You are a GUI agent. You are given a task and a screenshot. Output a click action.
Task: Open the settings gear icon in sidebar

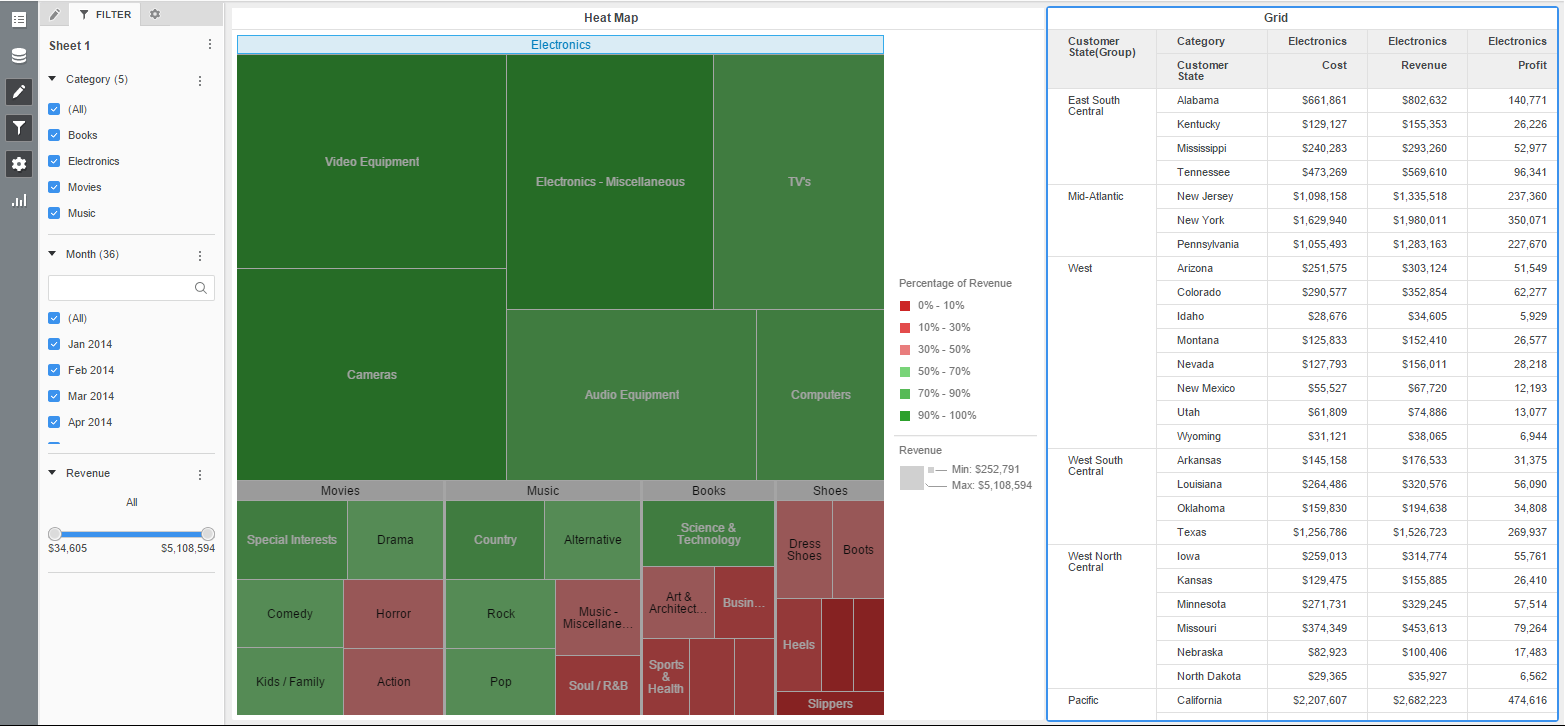[x=18, y=163]
